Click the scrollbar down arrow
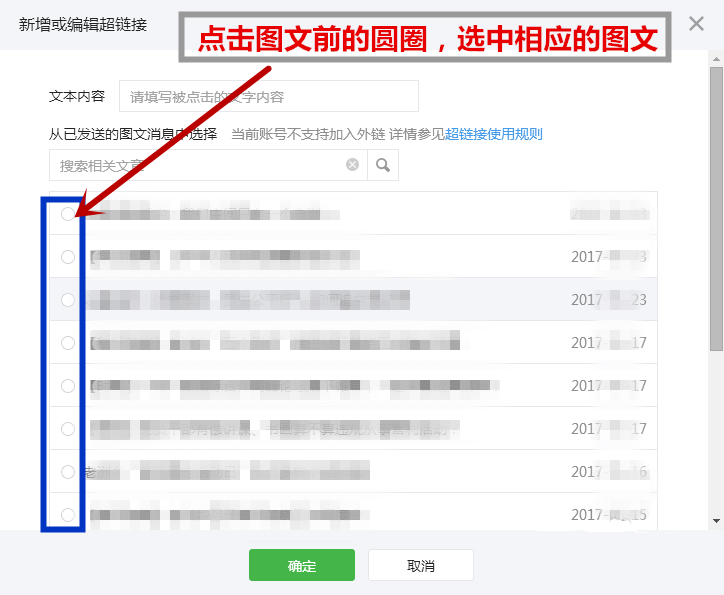The height and width of the screenshot is (595, 724). [x=716, y=521]
